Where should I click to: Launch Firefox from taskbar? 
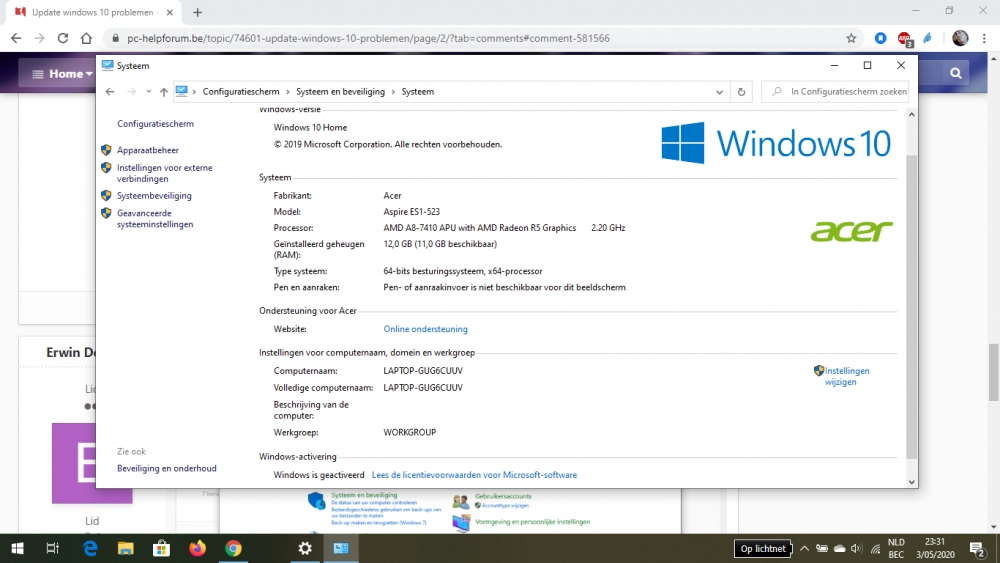(197, 548)
